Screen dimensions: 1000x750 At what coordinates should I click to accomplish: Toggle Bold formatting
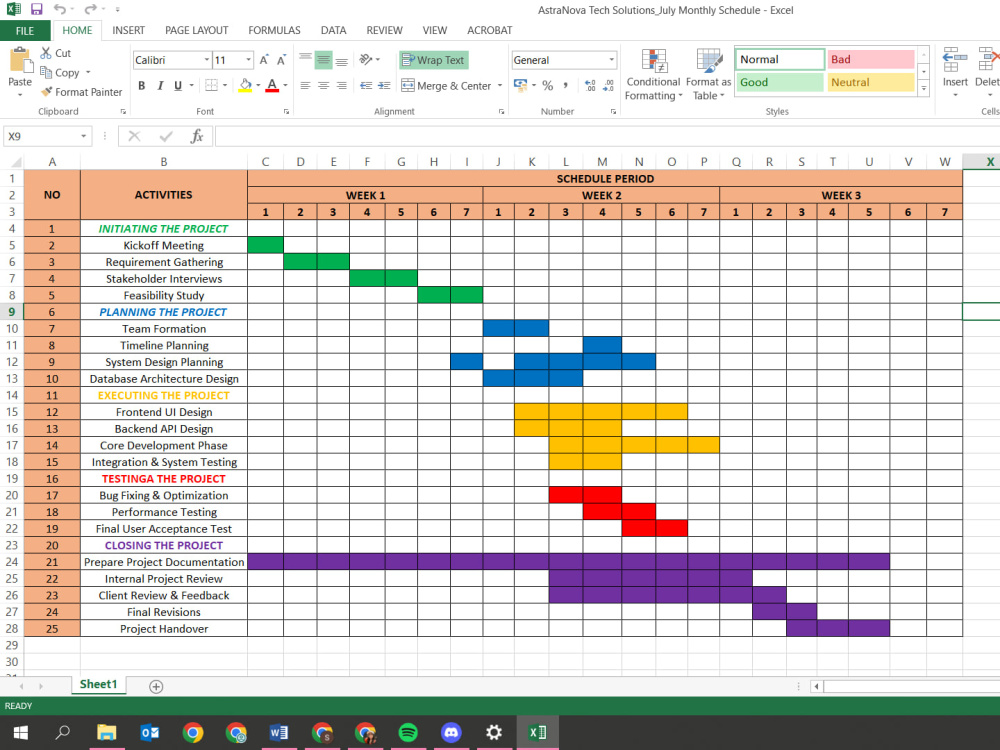(142, 85)
